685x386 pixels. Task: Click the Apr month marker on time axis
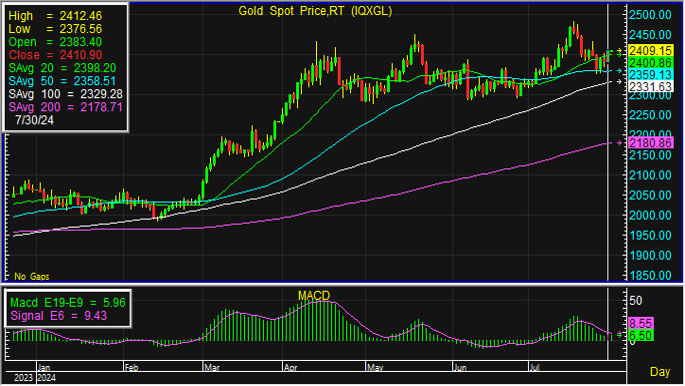click(x=291, y=368)
